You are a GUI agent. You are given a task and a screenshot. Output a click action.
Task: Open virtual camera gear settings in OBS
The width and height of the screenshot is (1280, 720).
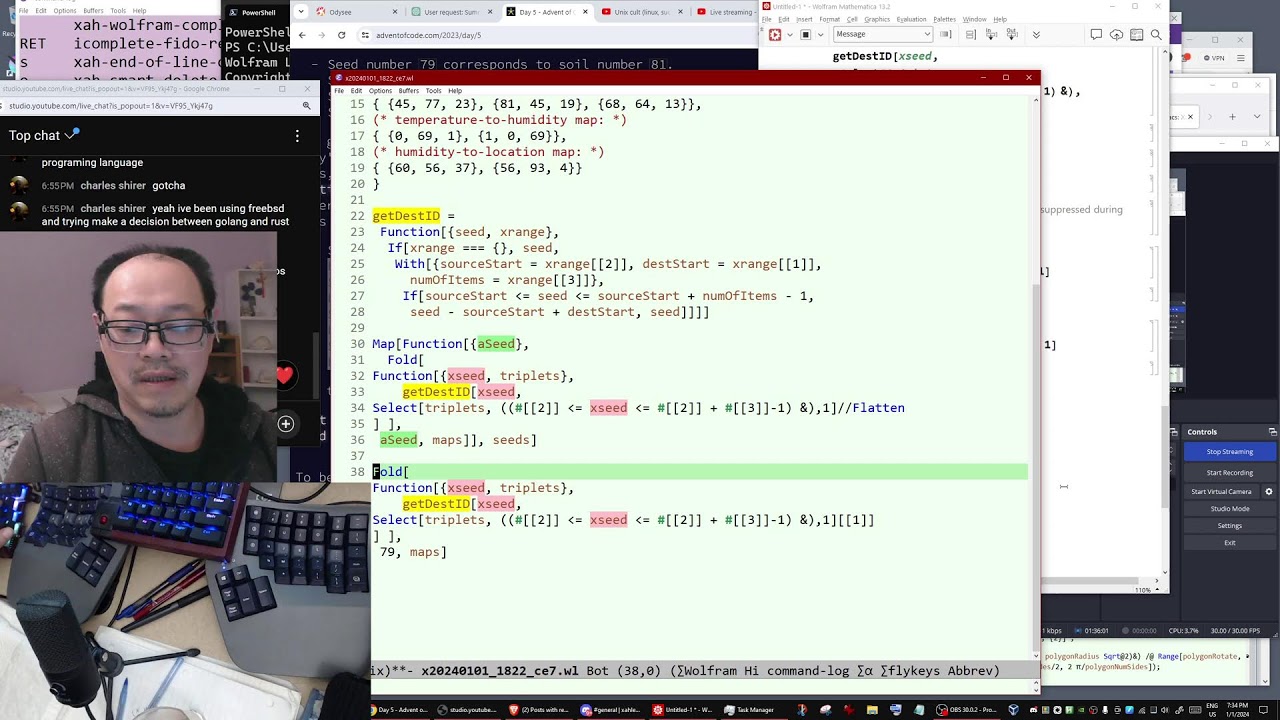(x=1269, y=491)
